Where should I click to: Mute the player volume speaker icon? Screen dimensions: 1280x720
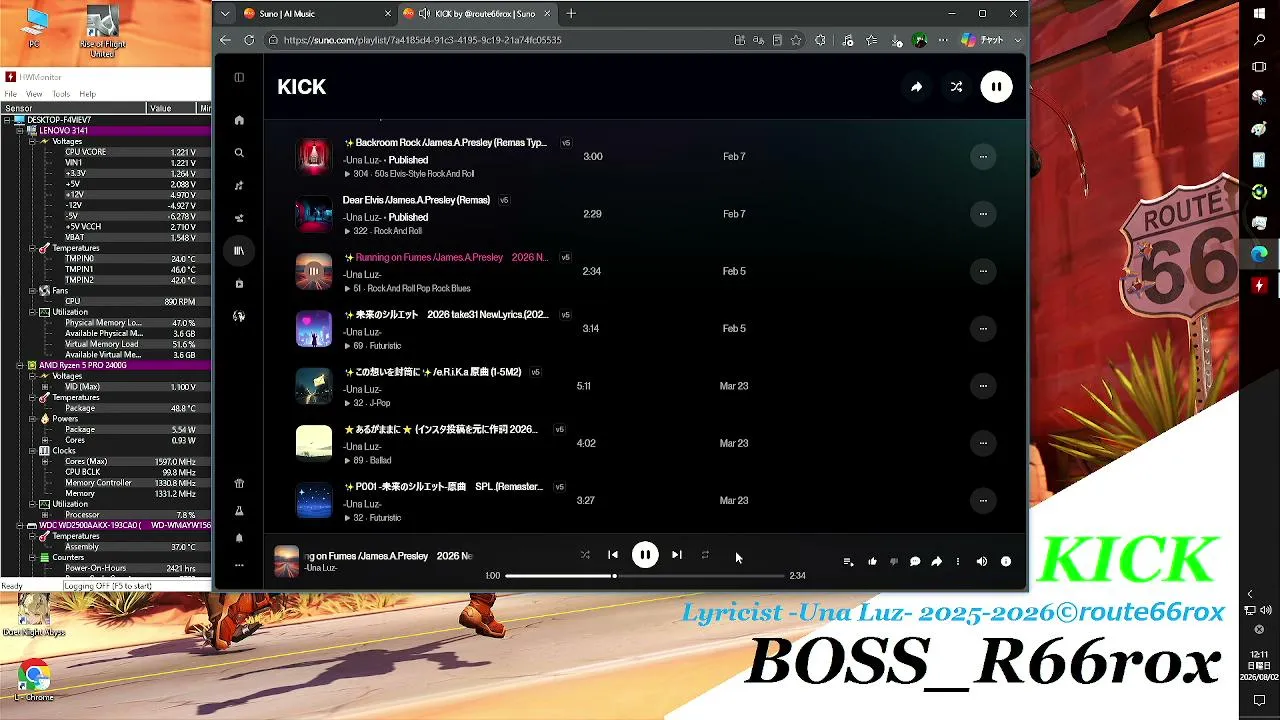(x=982, y=562)
